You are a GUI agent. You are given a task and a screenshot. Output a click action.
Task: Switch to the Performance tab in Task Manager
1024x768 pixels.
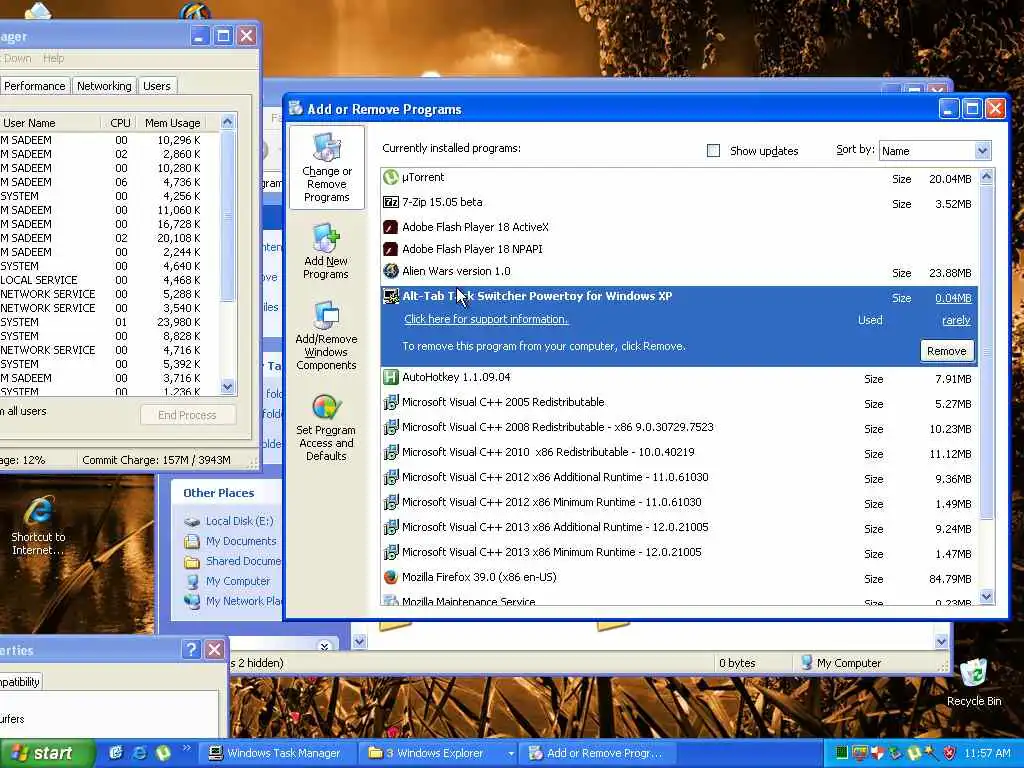point(35,86)
